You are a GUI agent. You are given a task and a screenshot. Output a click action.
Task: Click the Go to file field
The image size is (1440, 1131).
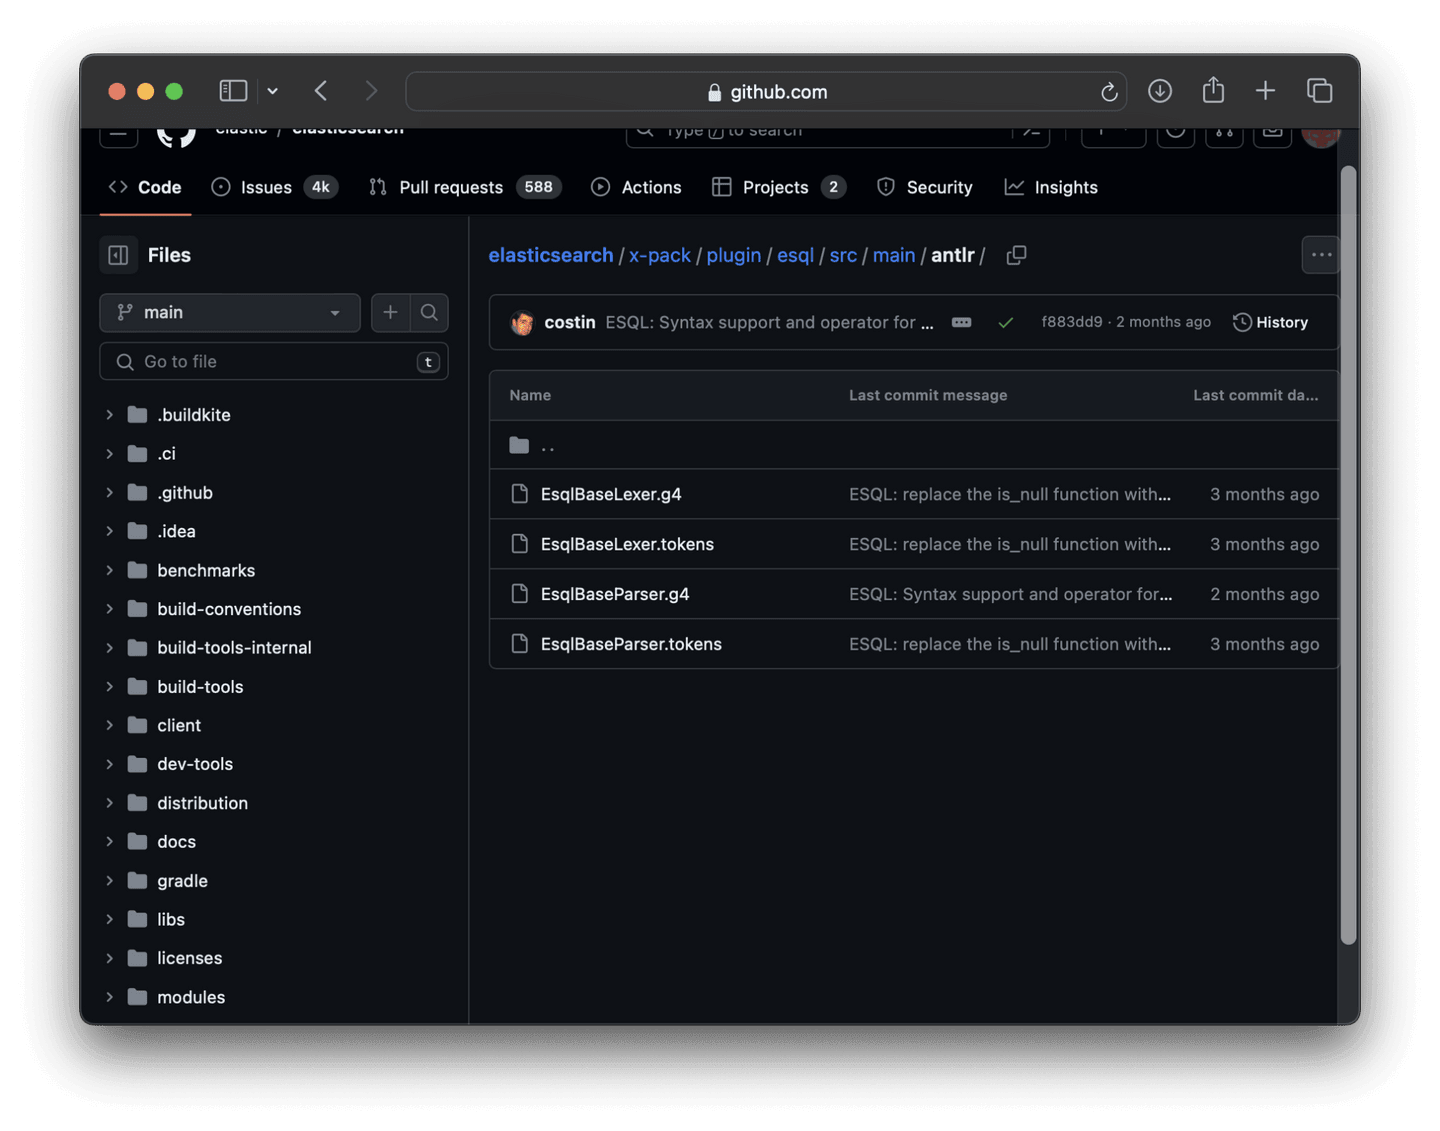click(x=273, y=362)
